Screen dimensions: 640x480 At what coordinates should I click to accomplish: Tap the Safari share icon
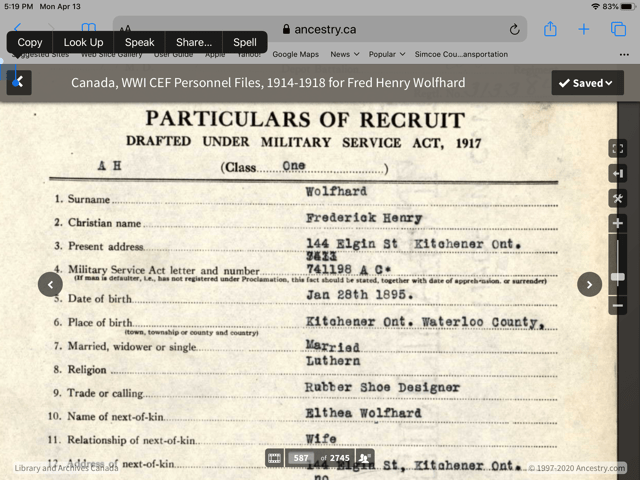pos(550,30)
